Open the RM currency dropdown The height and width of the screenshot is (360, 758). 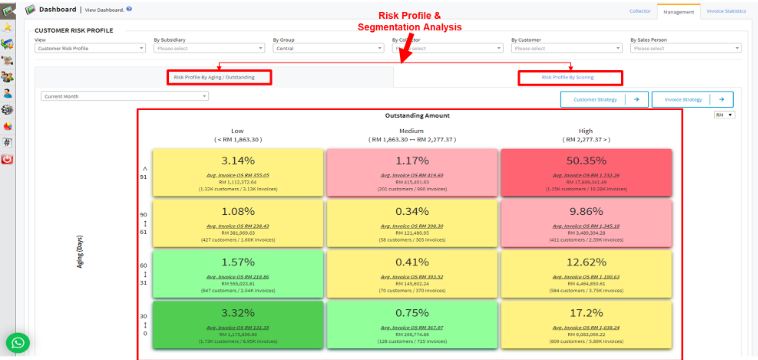725,115
